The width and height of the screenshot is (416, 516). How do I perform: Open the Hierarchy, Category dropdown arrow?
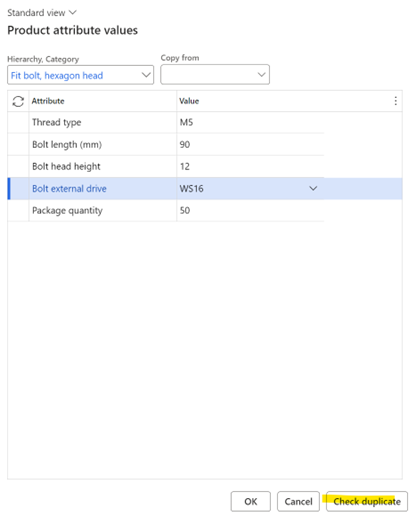click(x=146, y=75)
